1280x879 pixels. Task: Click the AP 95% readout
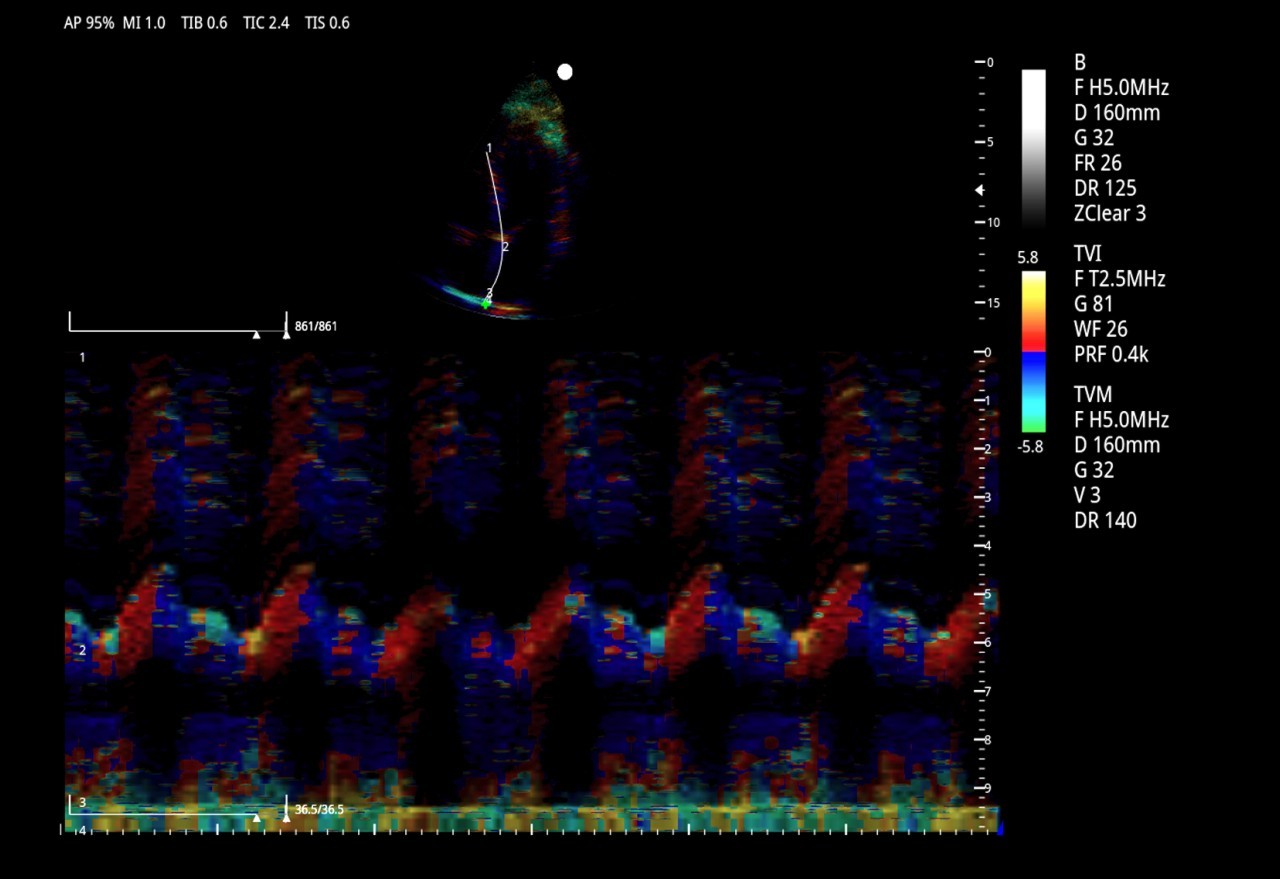click(89, 22)
